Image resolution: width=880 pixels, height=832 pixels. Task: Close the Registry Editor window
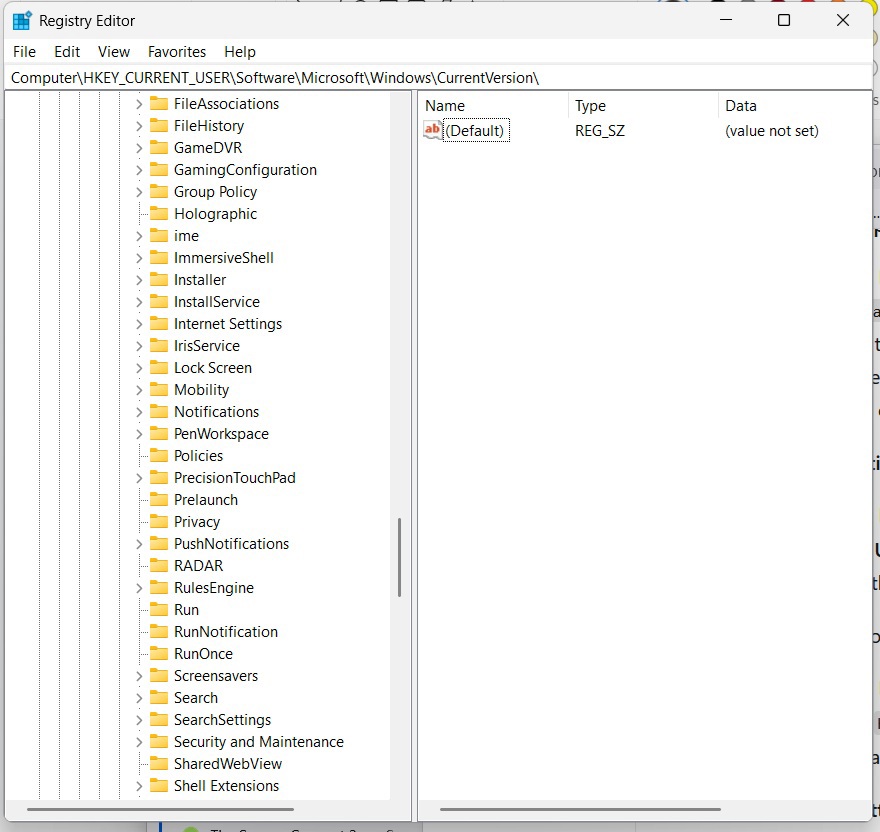click(x=842, y=20)
